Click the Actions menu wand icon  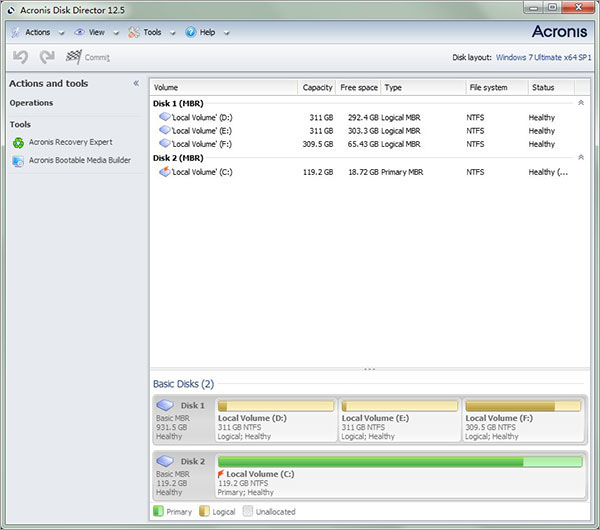click(15, 33)
